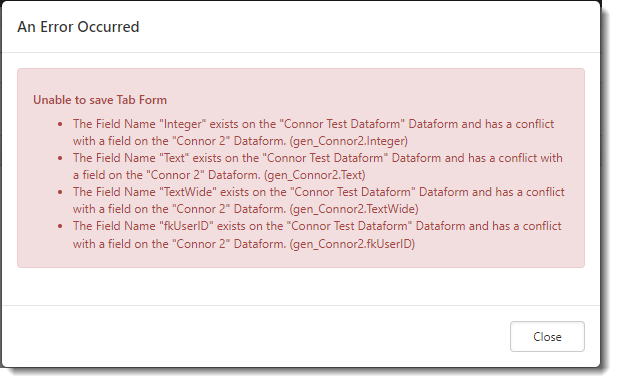Click the (gen_Connor2.fkUserID) reference text
This screenshot has width=617, height=383.
pos(353,244)
